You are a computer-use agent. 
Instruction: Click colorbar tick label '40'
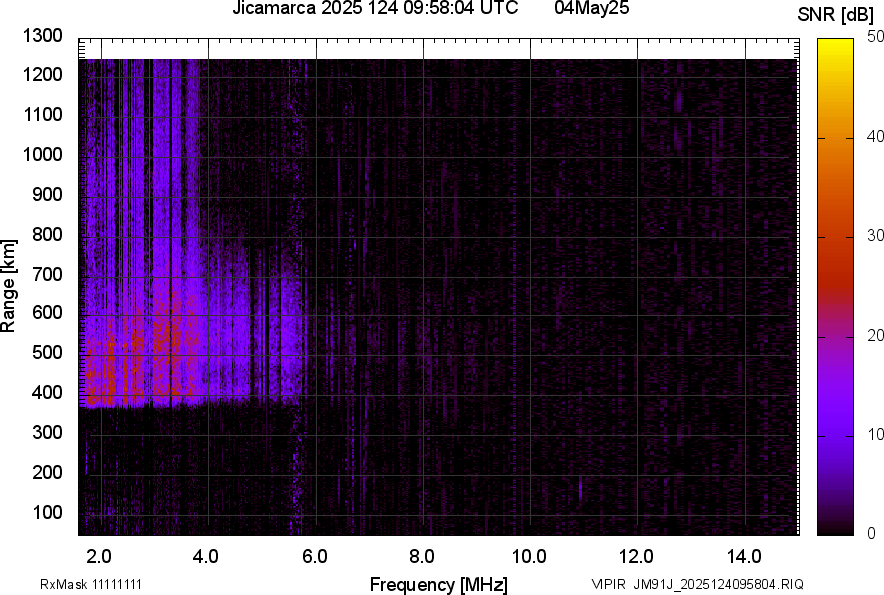click(x=875, y=136)
